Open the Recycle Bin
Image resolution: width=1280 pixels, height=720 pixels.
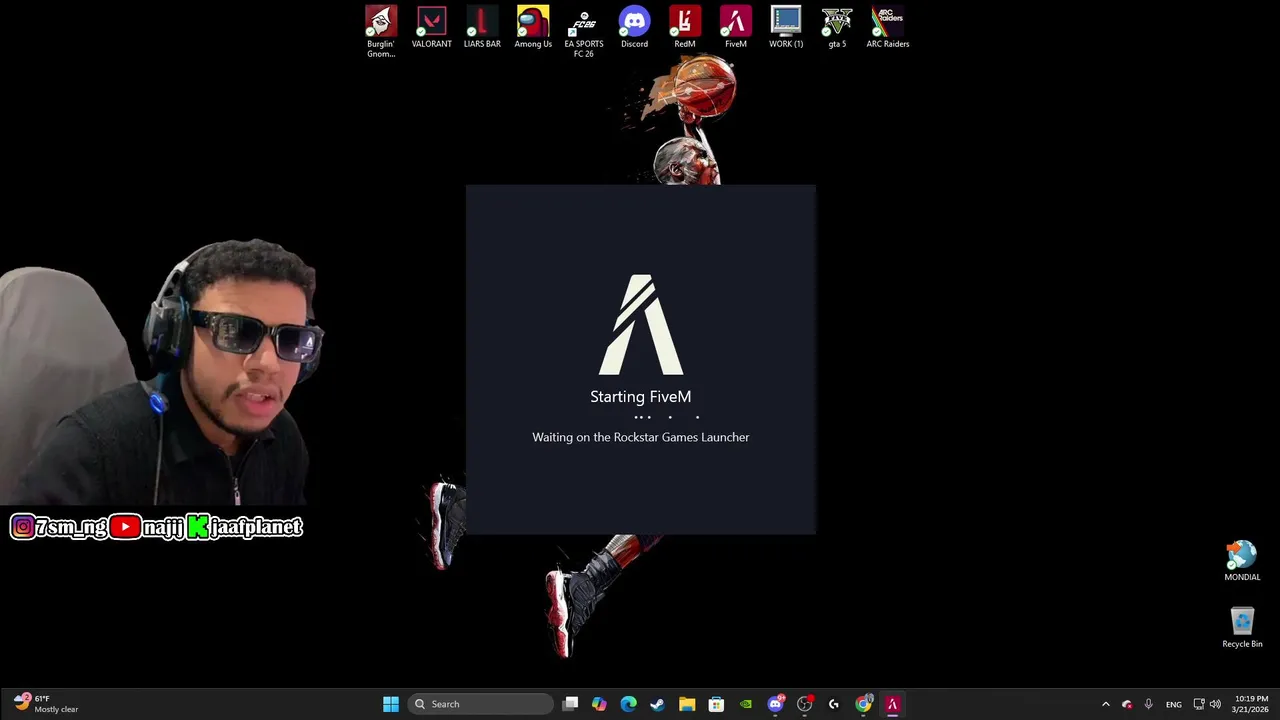(1242, 628)
